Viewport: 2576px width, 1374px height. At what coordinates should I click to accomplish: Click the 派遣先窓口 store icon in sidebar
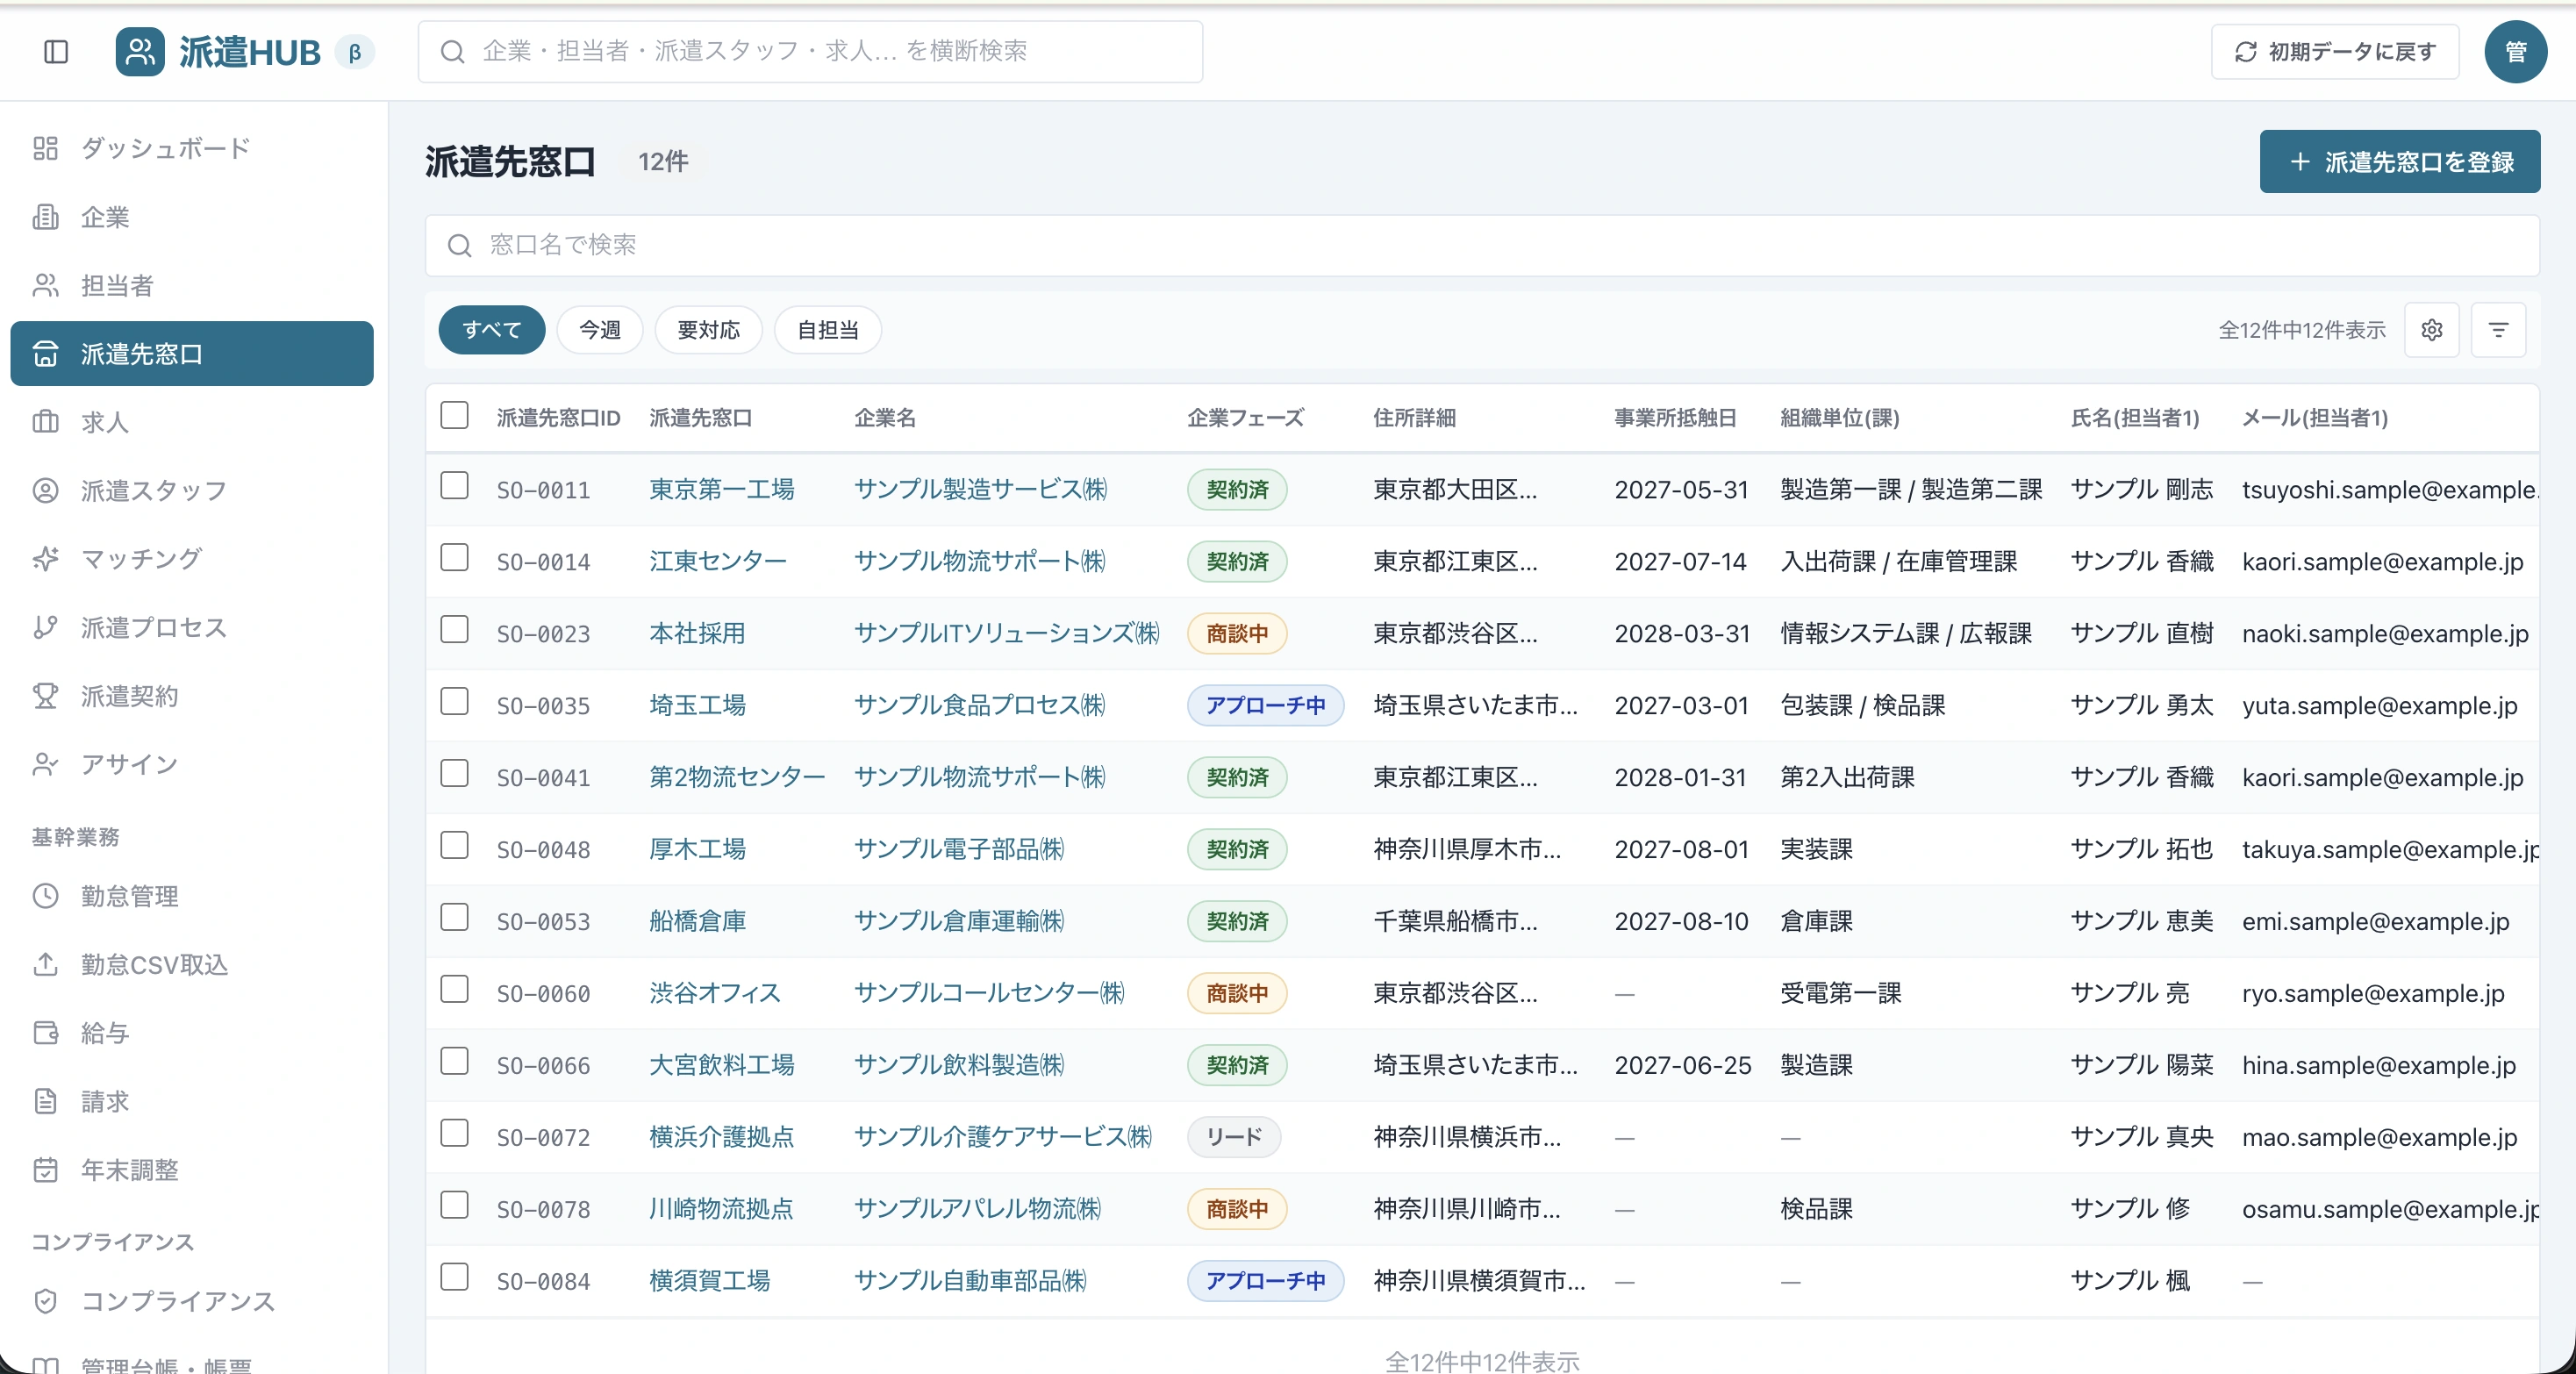[45, 354]
